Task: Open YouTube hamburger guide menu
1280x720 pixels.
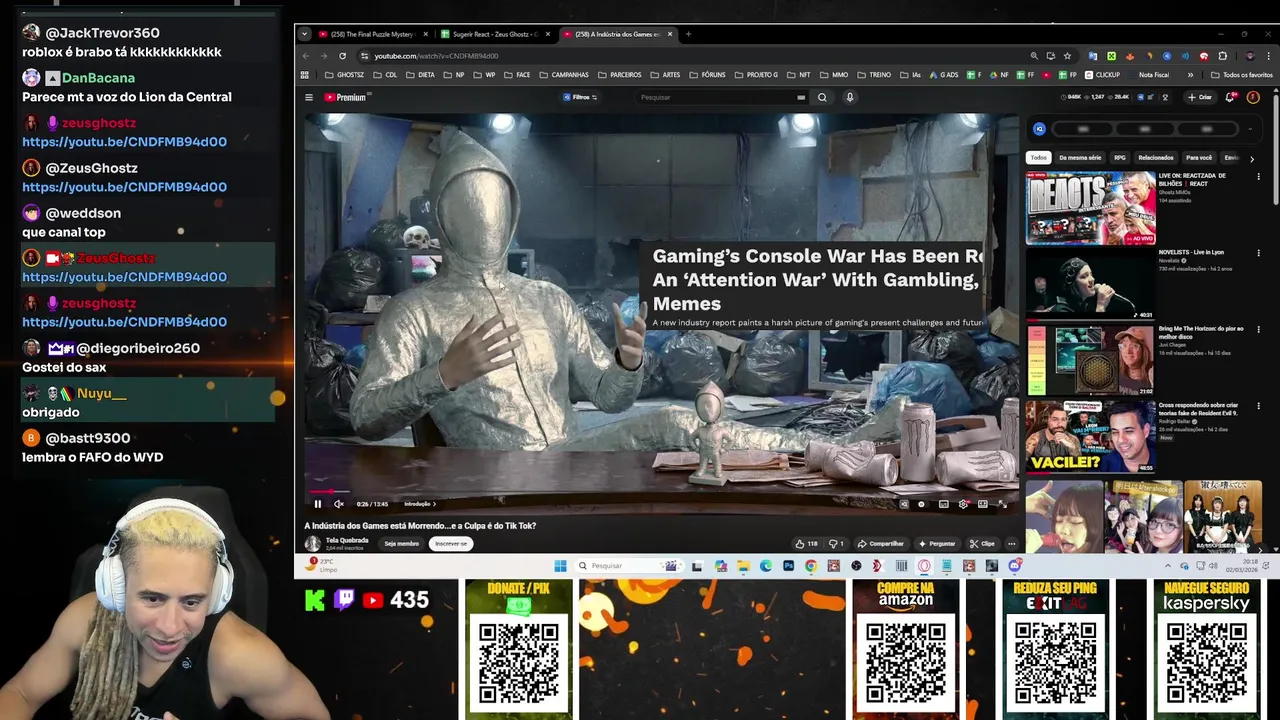Action: [309, 97]
